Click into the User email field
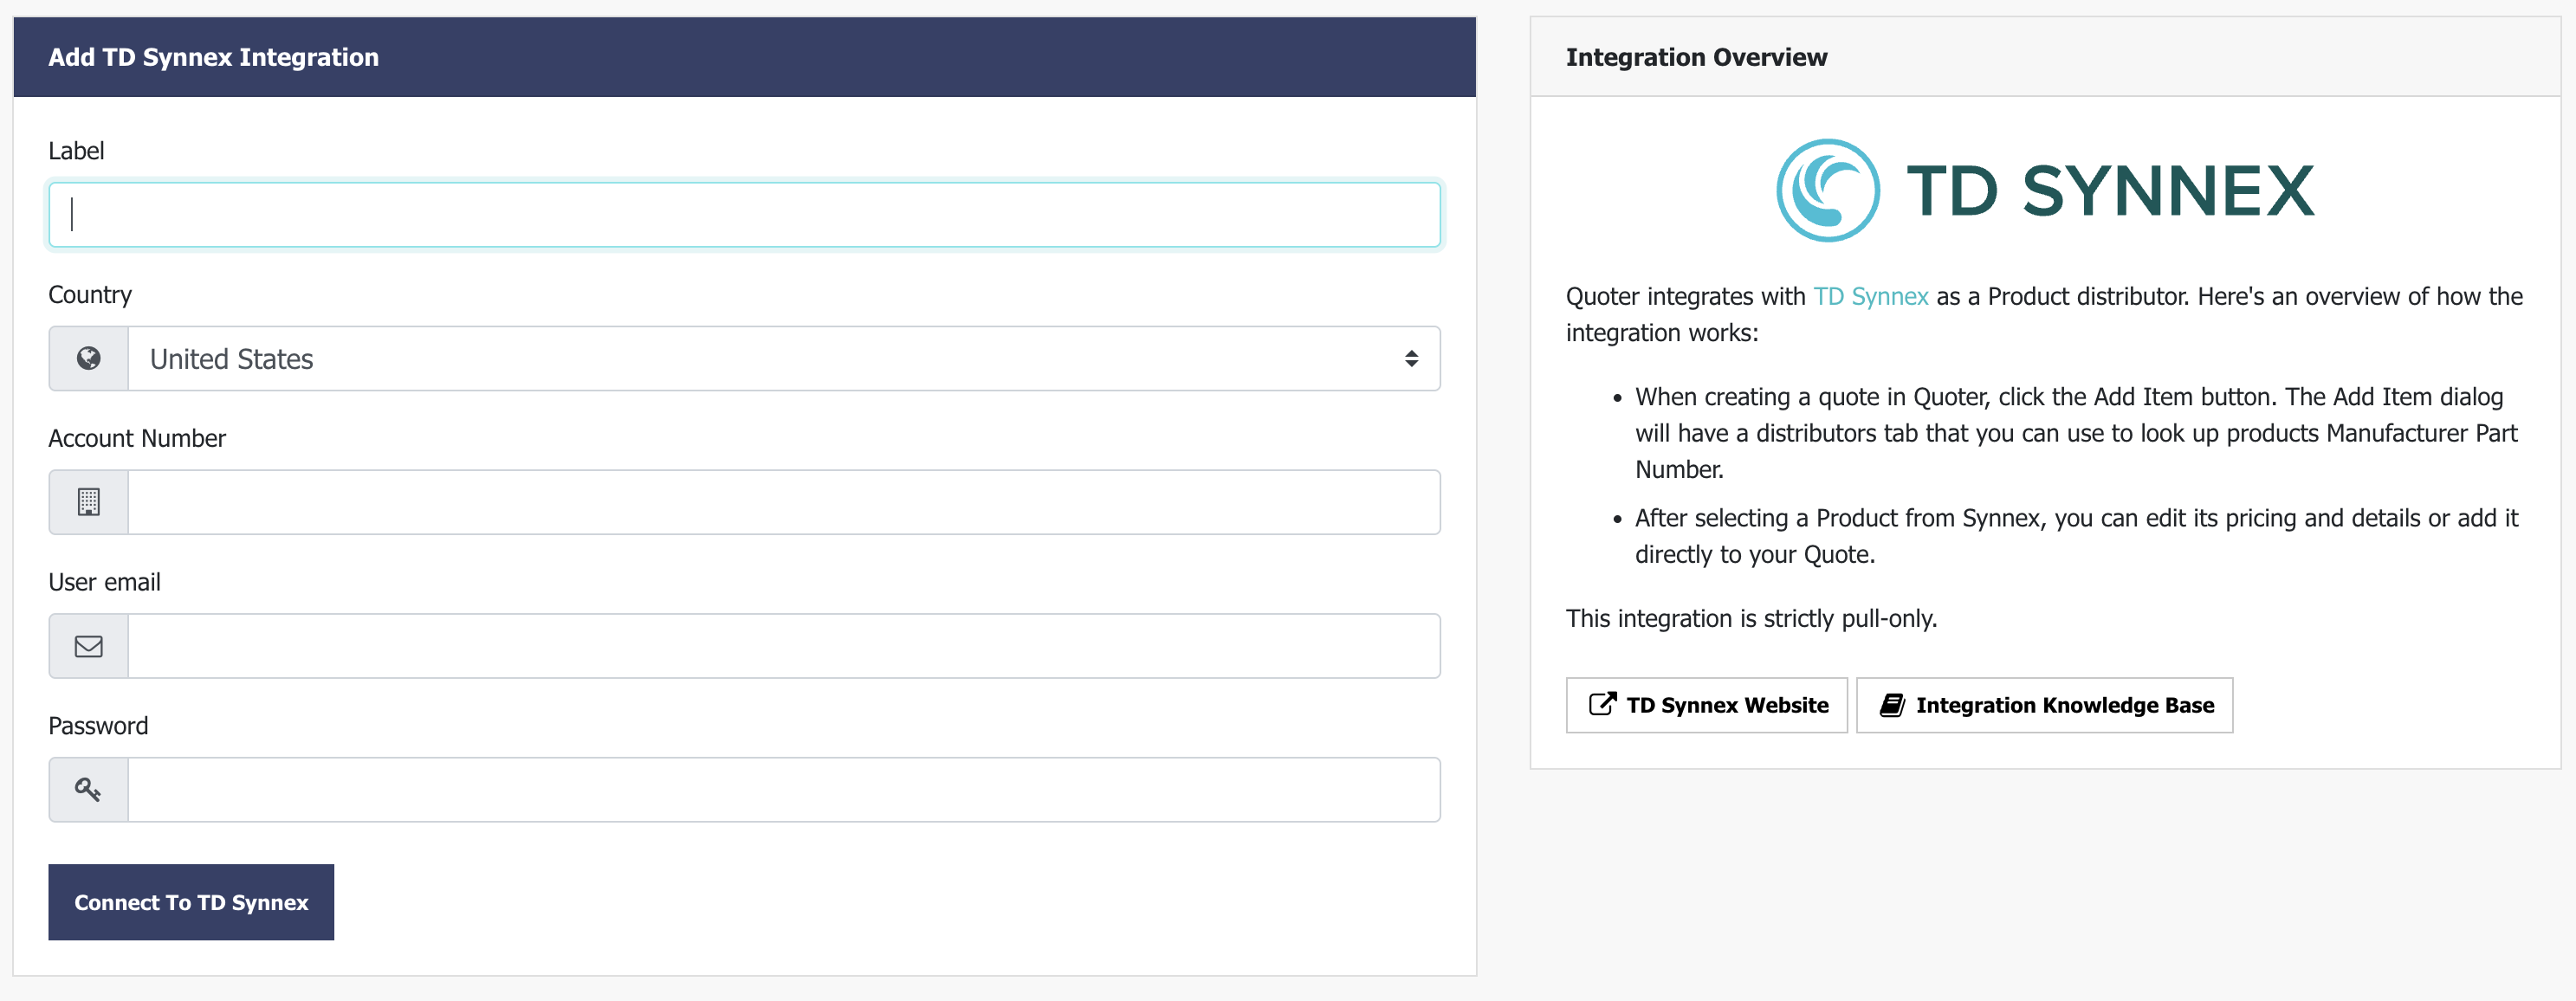This screenshot has height=1001, width=2576. 784,646
